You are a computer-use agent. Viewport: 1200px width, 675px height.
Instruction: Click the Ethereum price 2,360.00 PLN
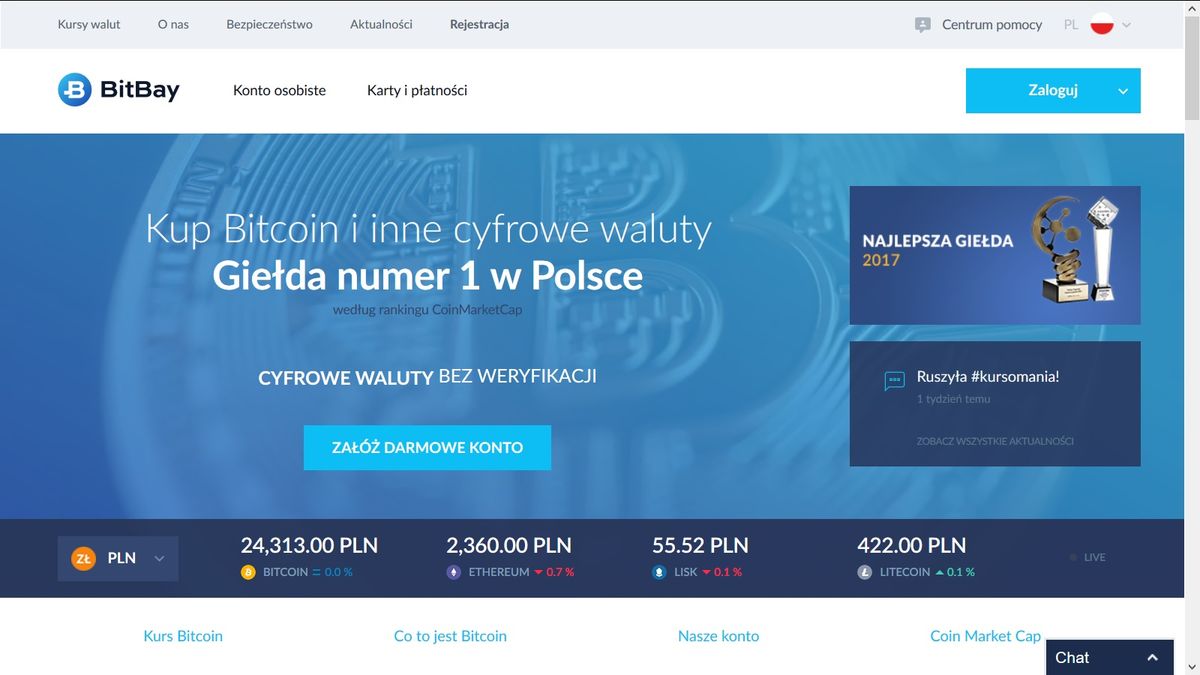(509, 545)
